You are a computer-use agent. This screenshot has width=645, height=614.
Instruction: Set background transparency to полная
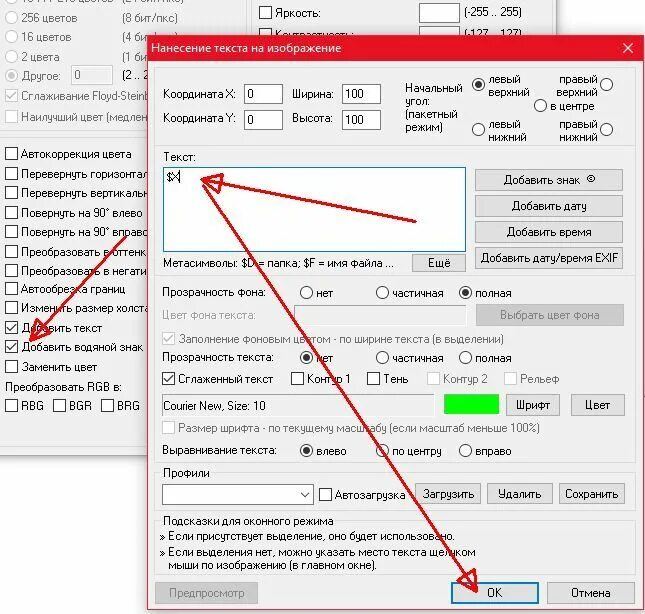(x=465, y=293)
